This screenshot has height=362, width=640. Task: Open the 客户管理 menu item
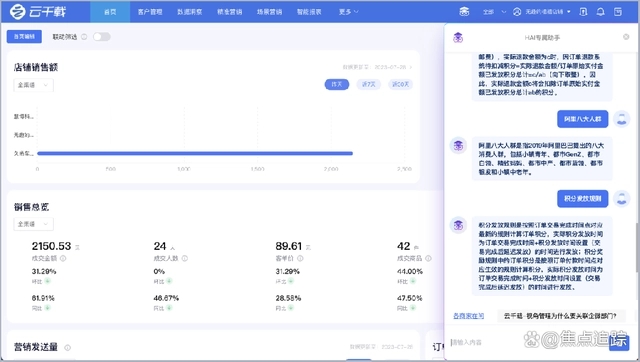click(x=150, y=12)
